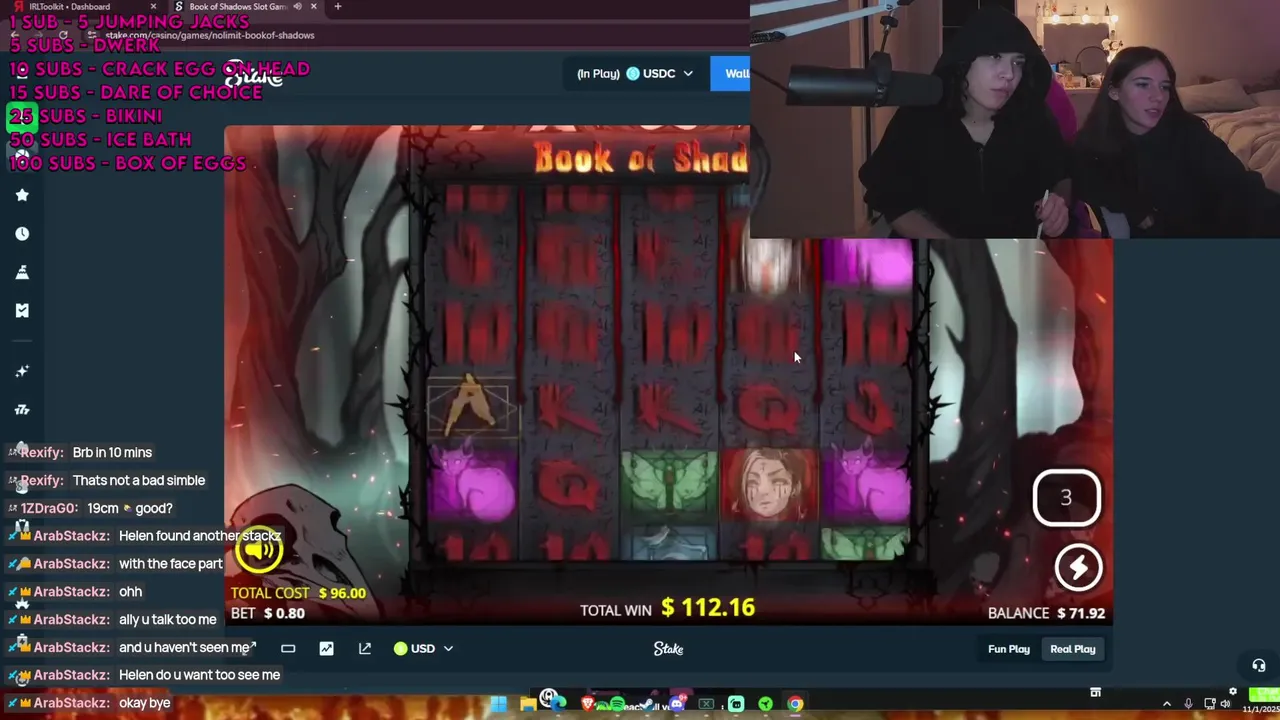Open a new browser tab
Viewport: 1280px width, 720px height.
[x=337, y=7]
